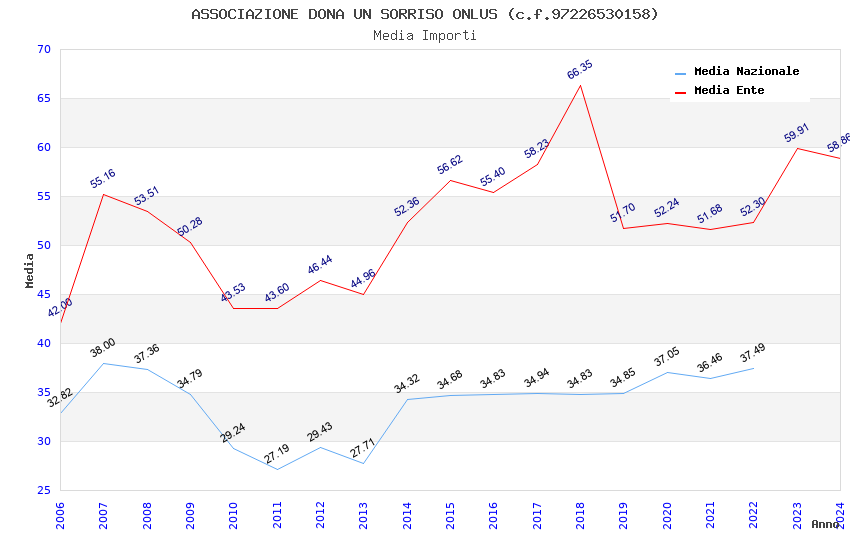
Task: Click the 37.05 national average label
Action: (x=666, y=357)
